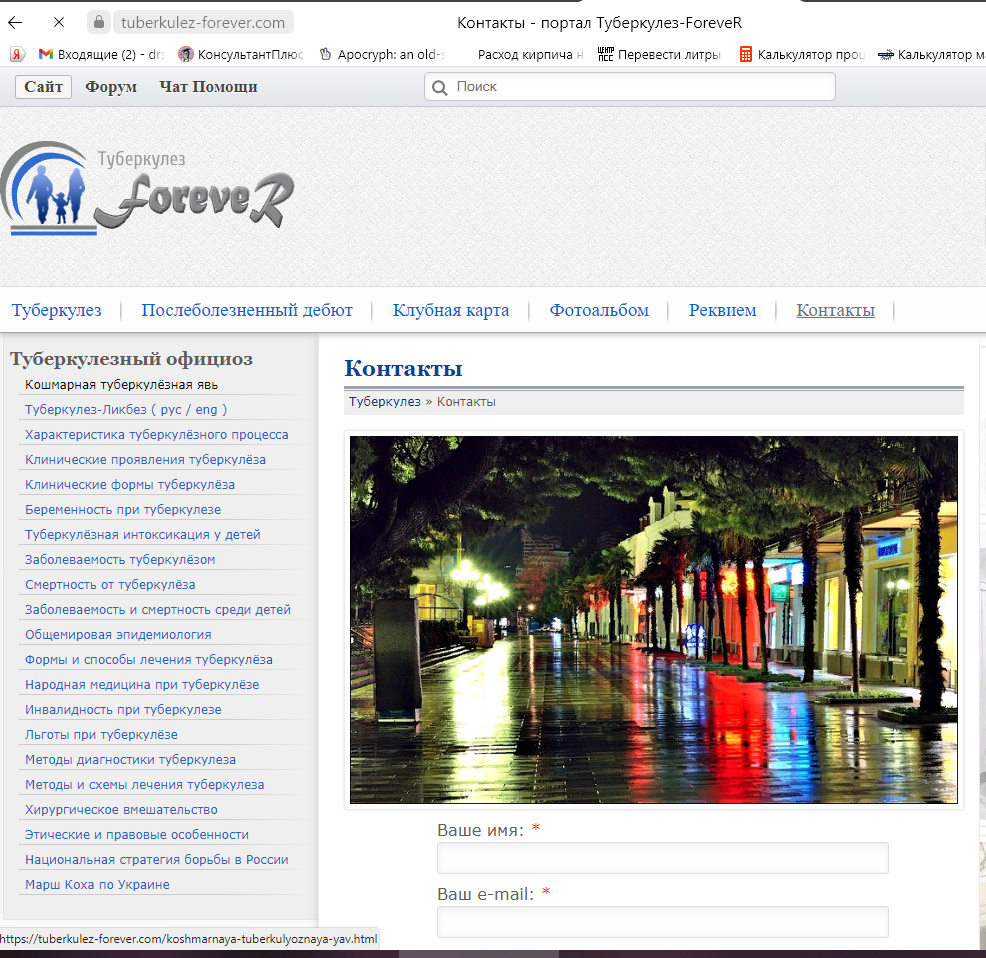Open Марш Коха по Украине link
This screenshot has width=986, height=958.
pos(97,884)
